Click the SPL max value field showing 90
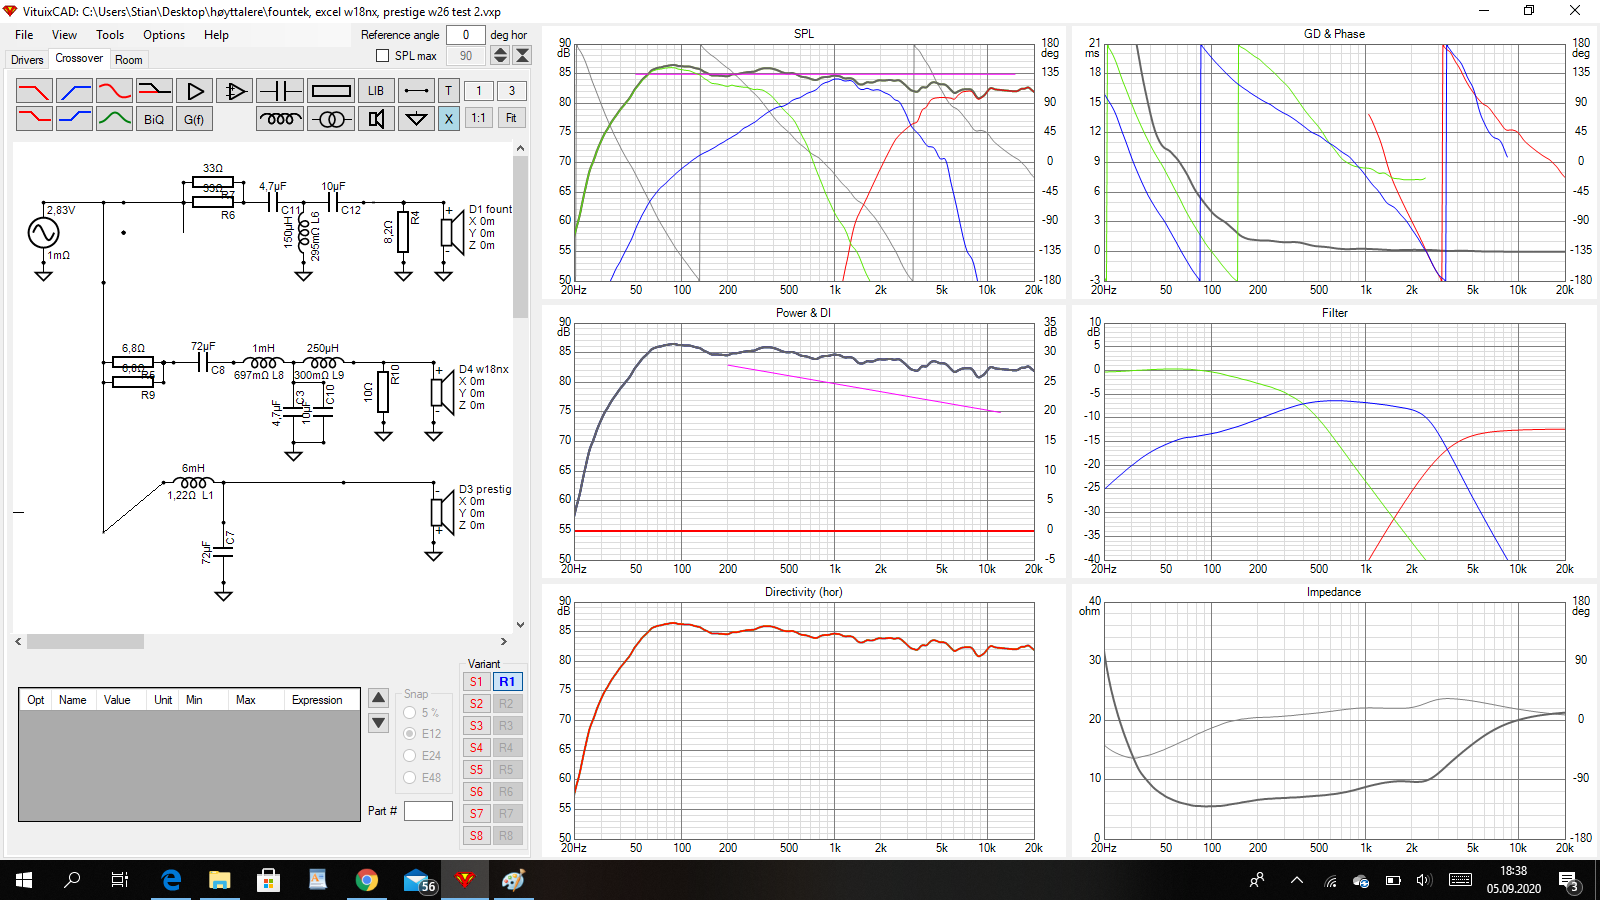The image size is (1600, 900). (x=465, y=56)
